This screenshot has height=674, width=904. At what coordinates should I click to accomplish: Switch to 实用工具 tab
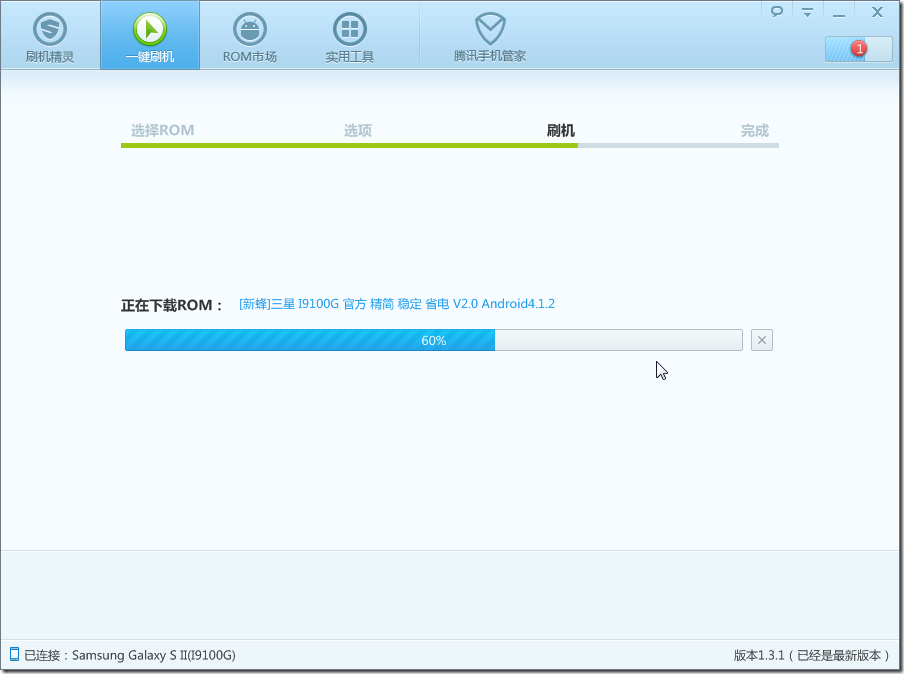(x=349, y=36)
